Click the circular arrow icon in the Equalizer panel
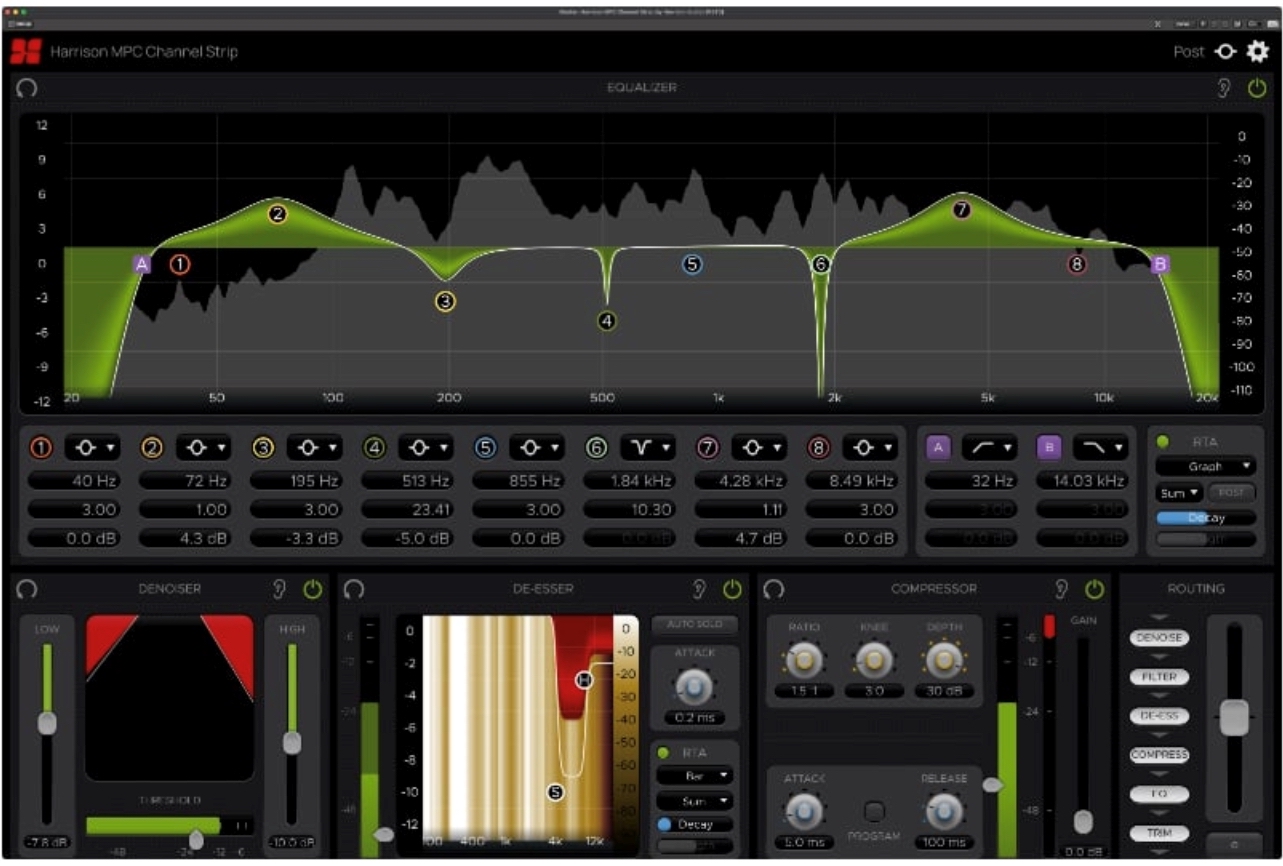Screen dimensions: 1283x866 pos(25,89)
